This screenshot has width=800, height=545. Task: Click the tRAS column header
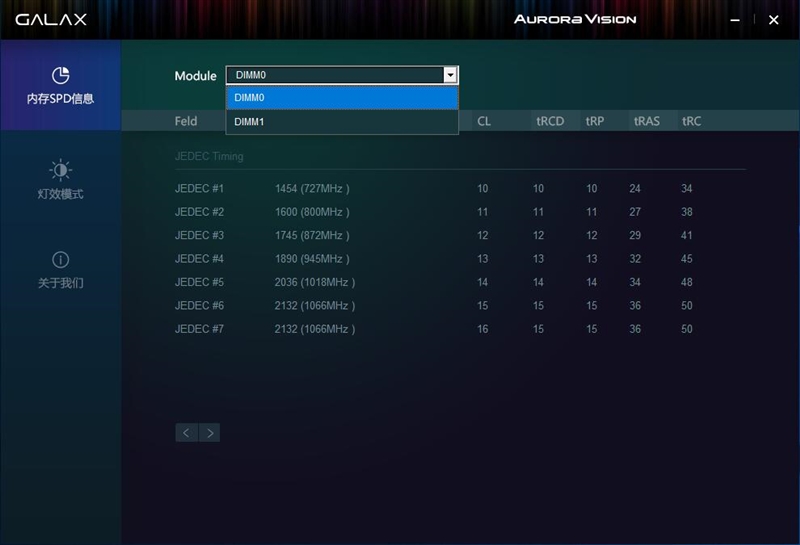tap(646, 121)
